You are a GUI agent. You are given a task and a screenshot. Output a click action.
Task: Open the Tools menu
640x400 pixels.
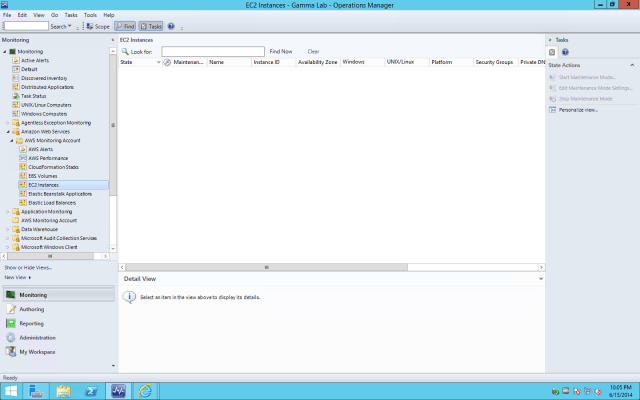90,15
